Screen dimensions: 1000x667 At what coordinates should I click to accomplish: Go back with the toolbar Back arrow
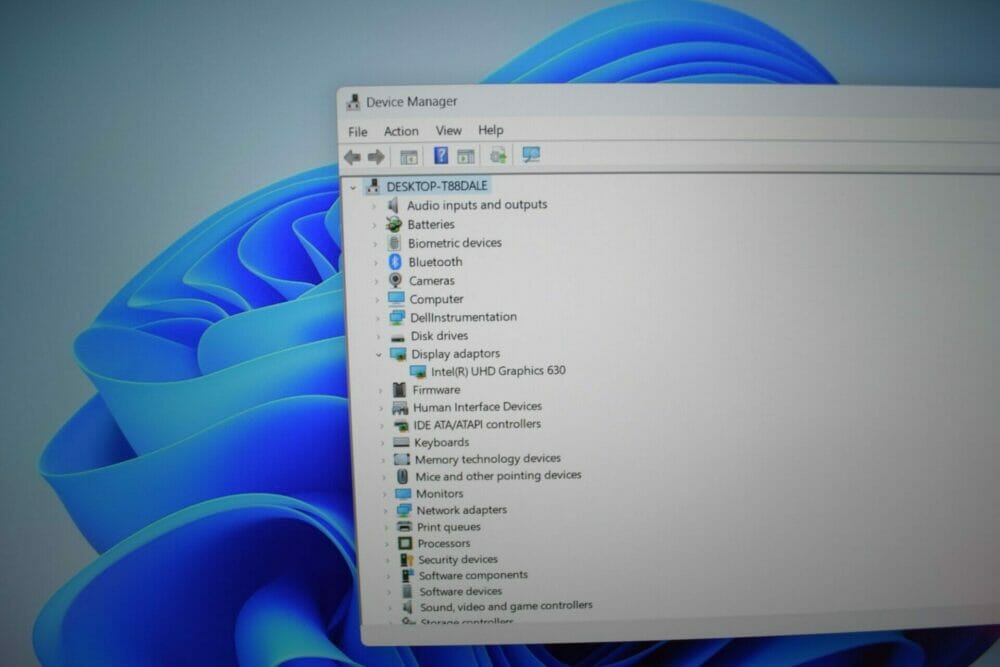coord(352,157)
